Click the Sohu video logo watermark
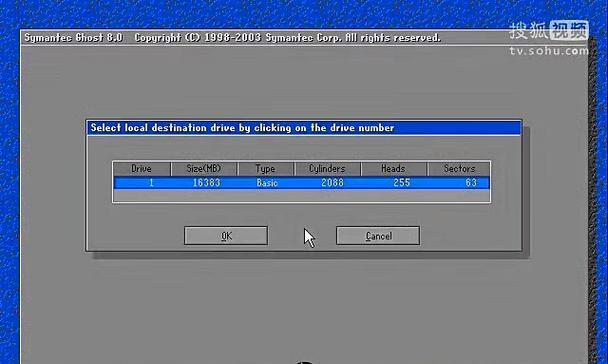Screen dimensions: 608x364 tap(549, 31)
